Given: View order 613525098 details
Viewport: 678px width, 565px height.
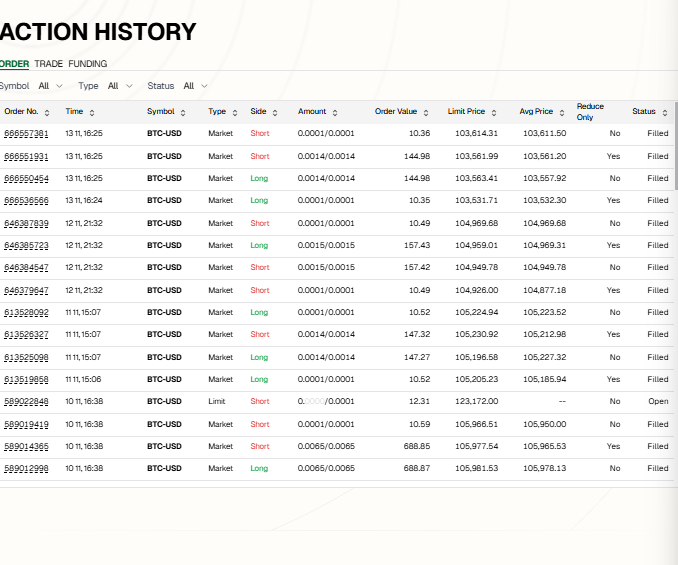Looking at the screenshot, I should 26,358.
